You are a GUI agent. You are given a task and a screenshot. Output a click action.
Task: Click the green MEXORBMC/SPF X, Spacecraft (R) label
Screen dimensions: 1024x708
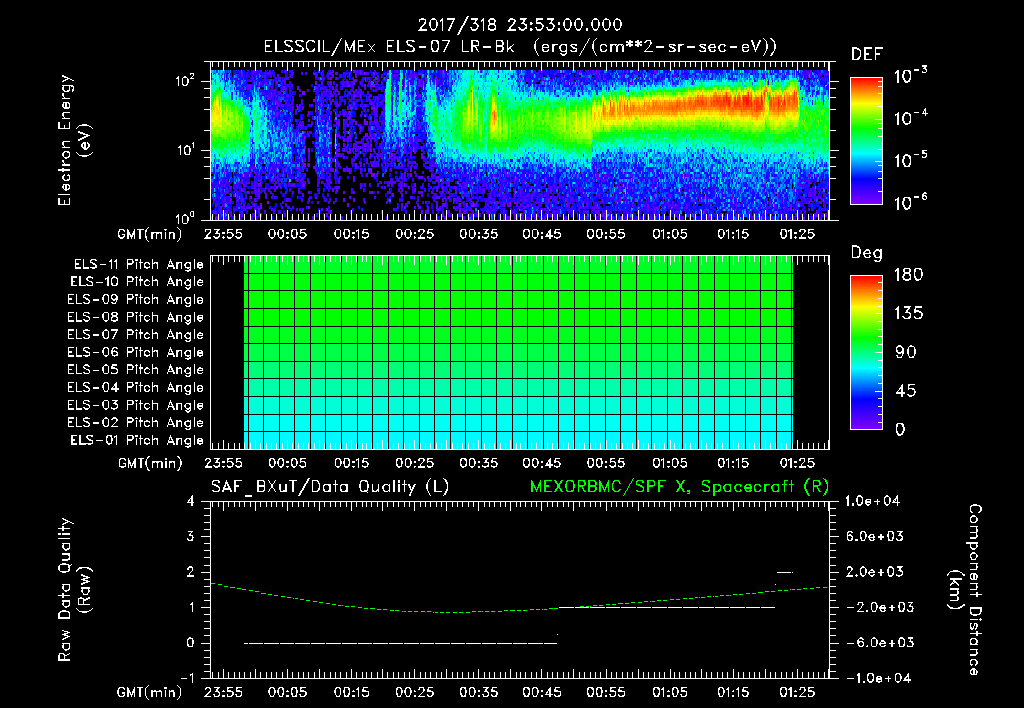pyautogui.click(x=679, y=487)
